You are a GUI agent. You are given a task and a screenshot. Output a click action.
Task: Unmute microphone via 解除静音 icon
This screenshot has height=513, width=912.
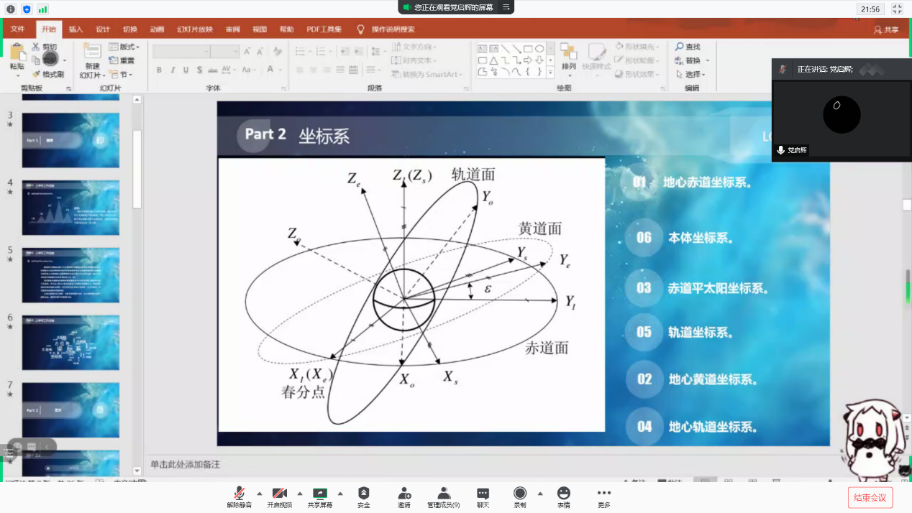pos(240,493)
